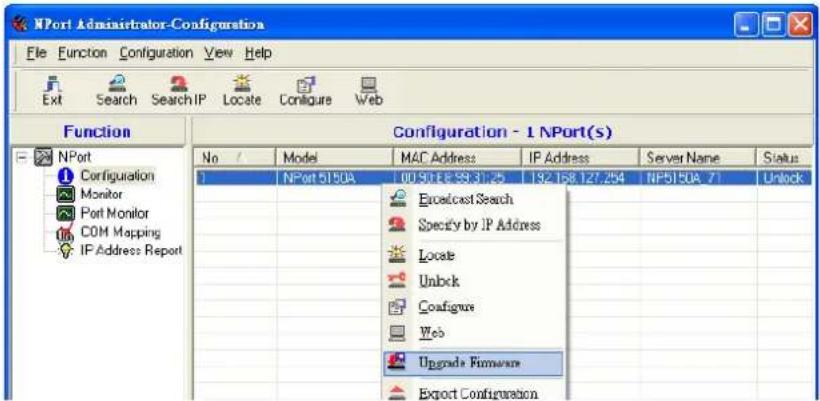
Task: Select Monitor in the Function tree
Action: click(101, 194)
